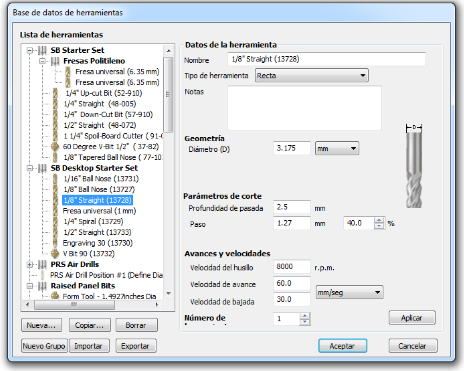This screenshot has height=371, width=464.
Task: Click the Fresas Politileno group icon
Action: pyautogui.click(x=55, y=61)
